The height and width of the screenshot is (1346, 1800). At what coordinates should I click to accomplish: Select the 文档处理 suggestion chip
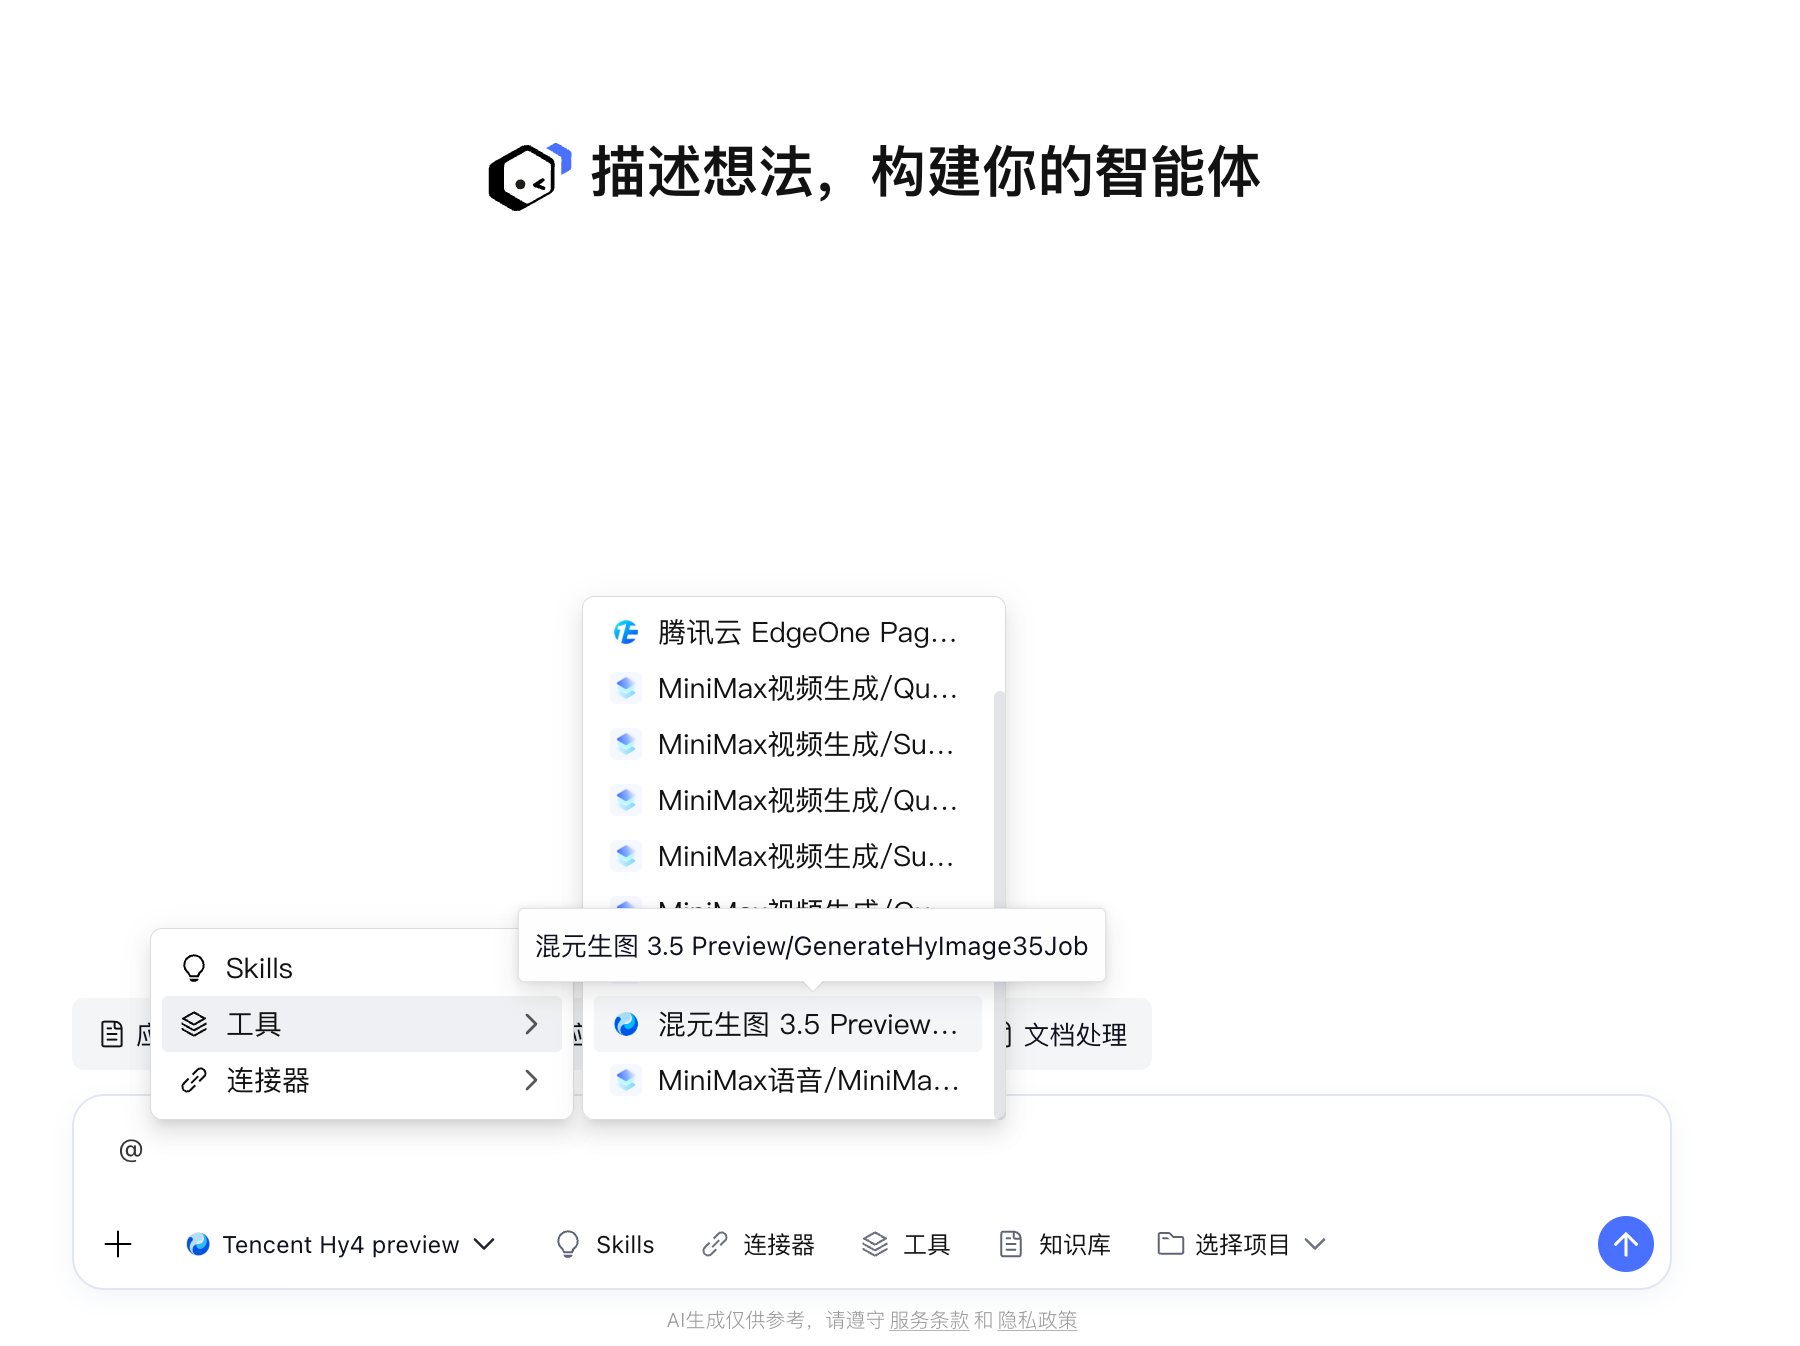(x=1074, y=1034)
